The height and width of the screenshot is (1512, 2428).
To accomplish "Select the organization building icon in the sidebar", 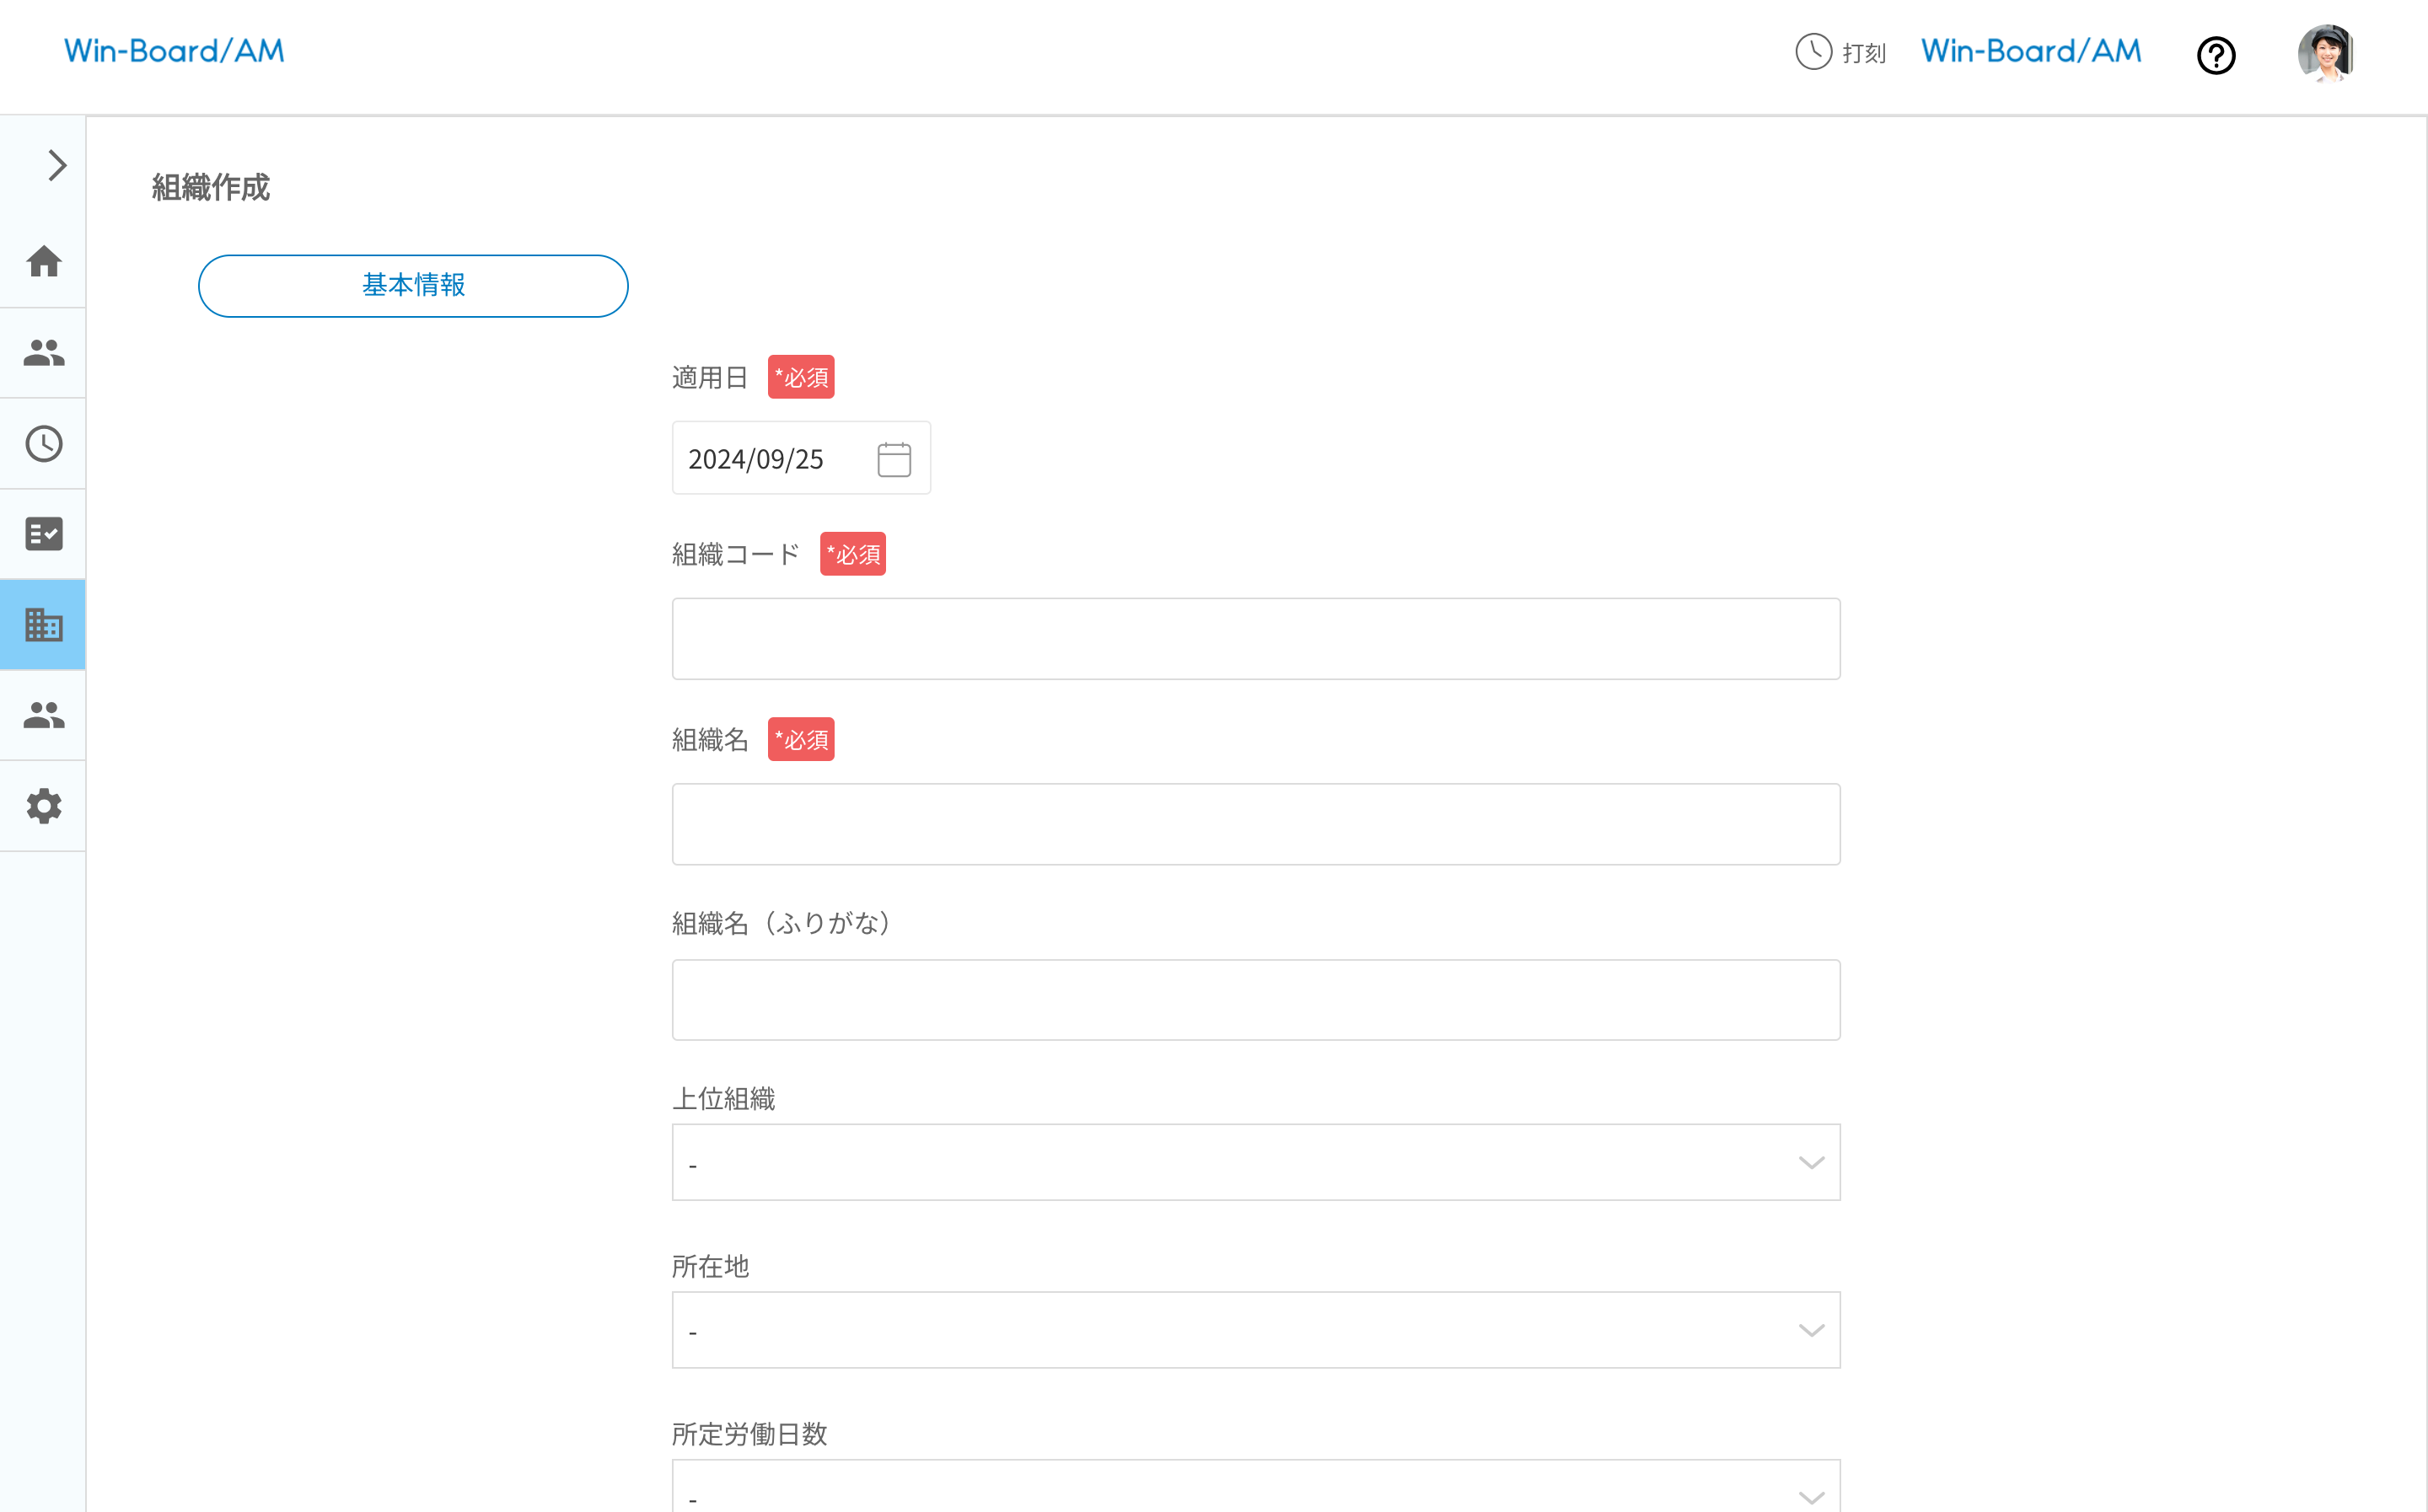I will (x=44, y=625).
